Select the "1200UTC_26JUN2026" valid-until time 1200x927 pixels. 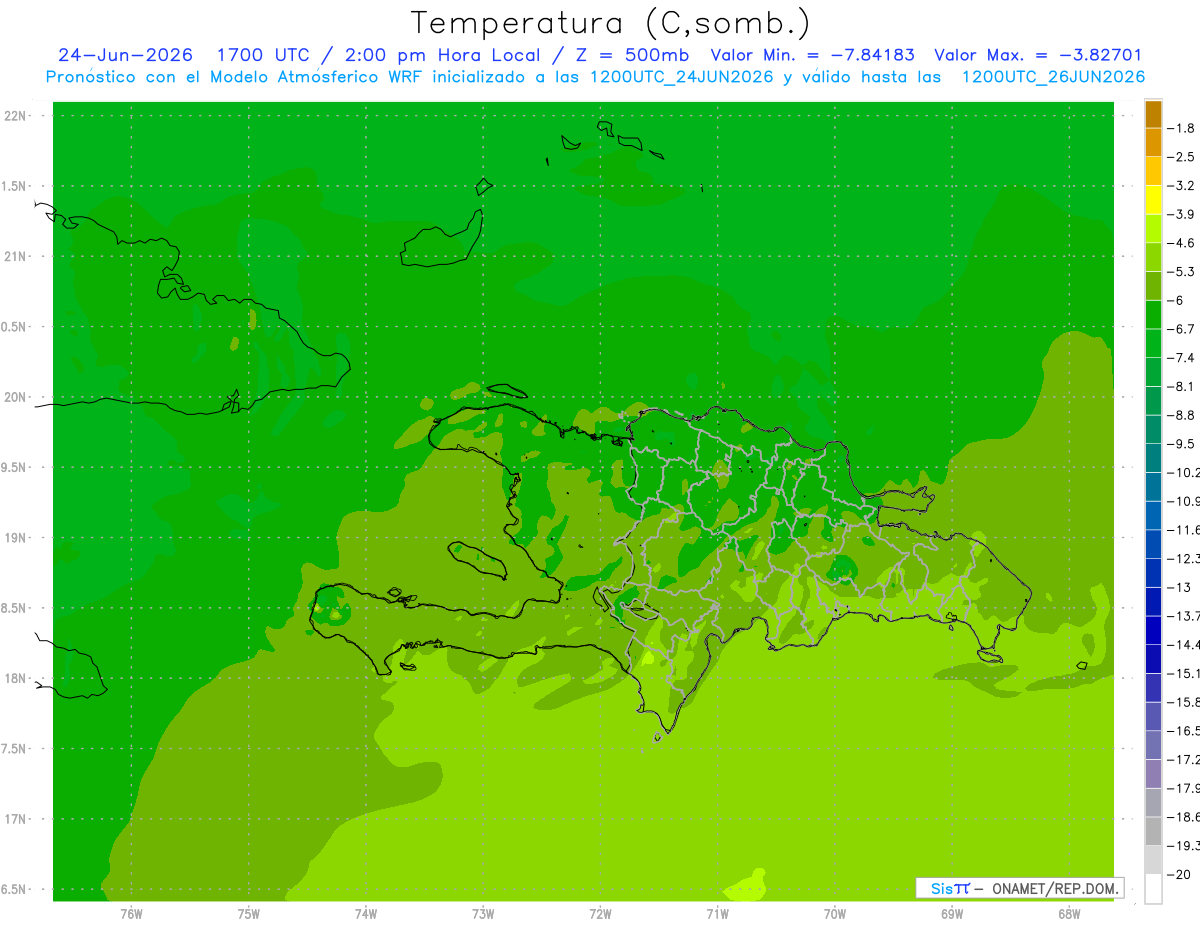[x=1053, y=77]
